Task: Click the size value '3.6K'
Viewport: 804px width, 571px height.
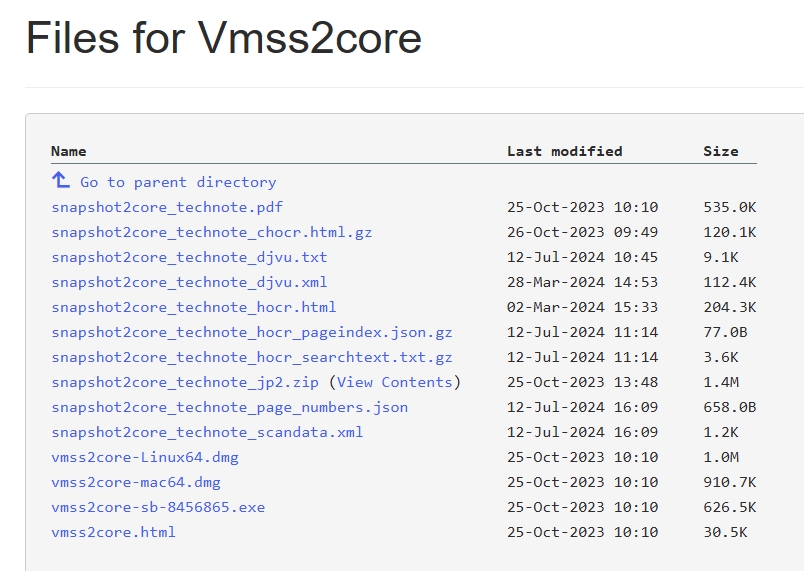Action: pos(721,357)
